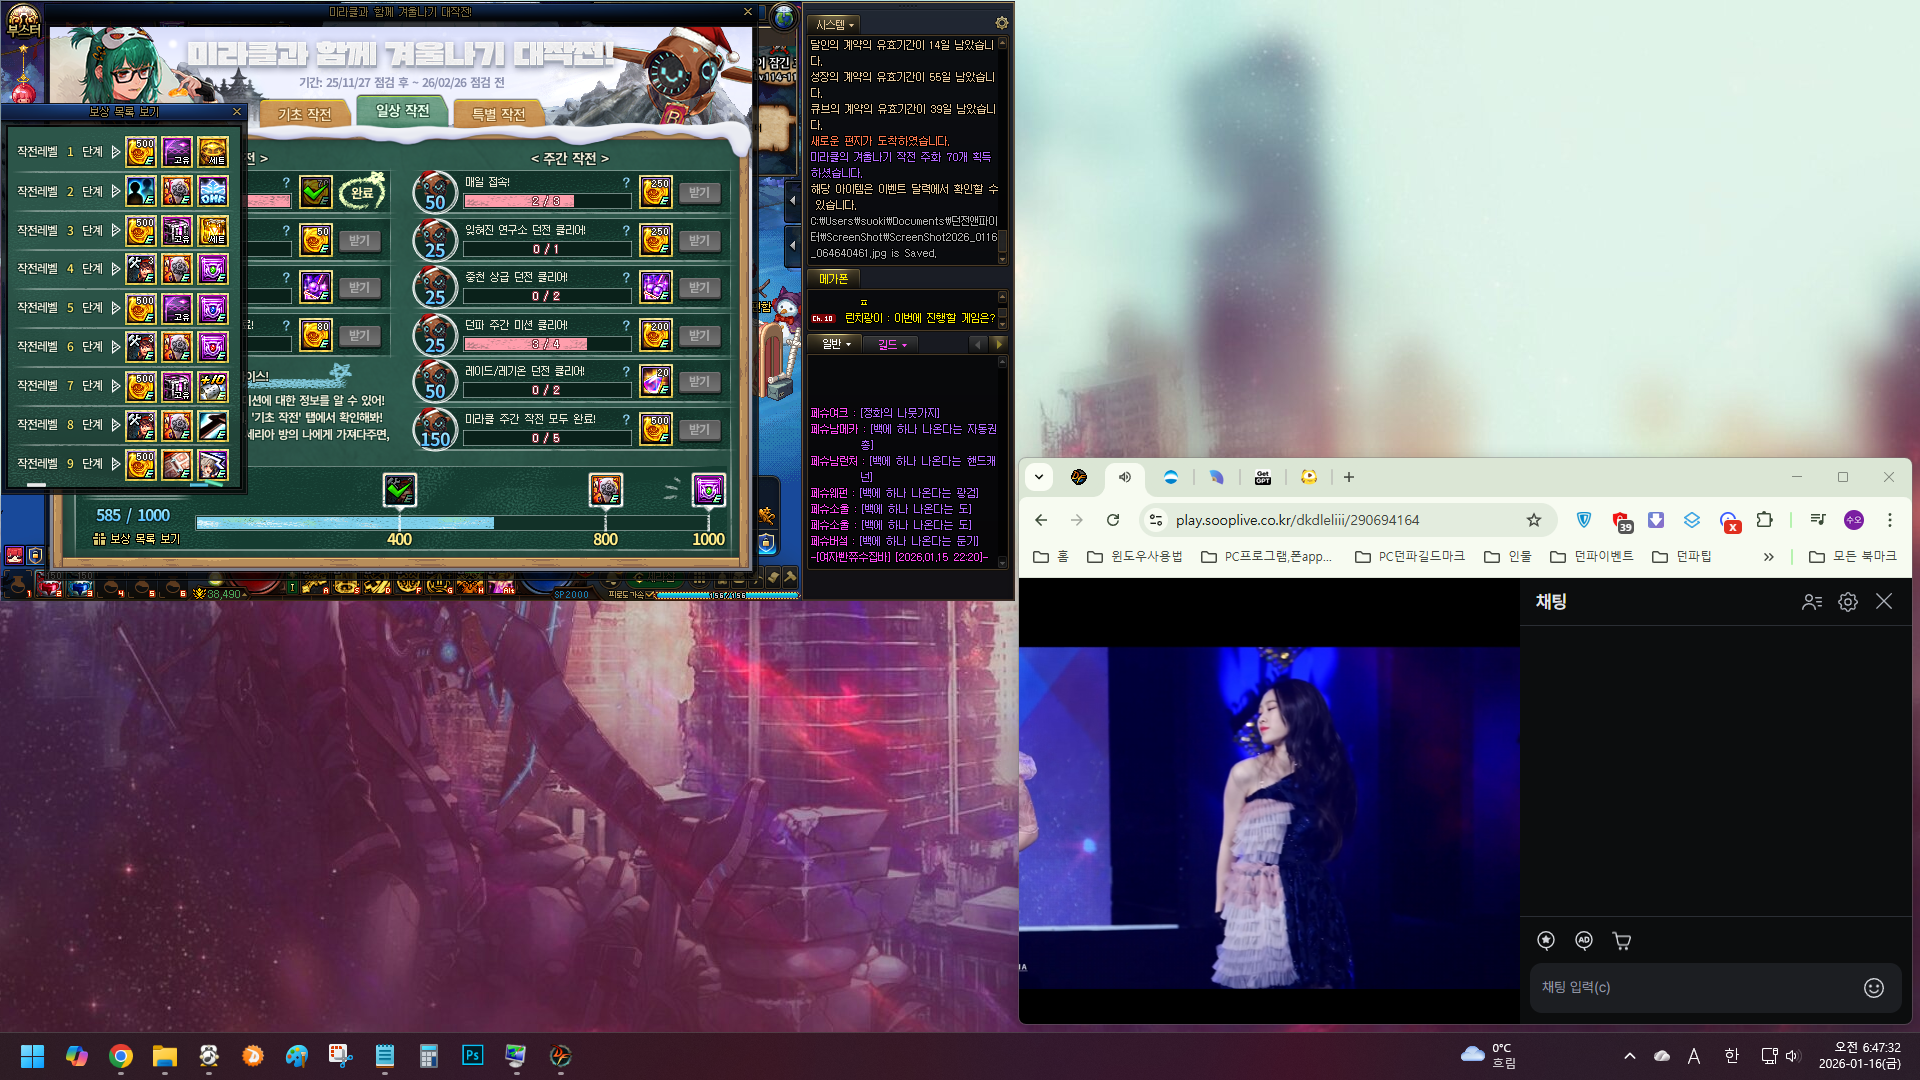This screenshot has height=1080, width=1920.
Task: Open the chat participants list icon
Action: [x=1812, y=602]
